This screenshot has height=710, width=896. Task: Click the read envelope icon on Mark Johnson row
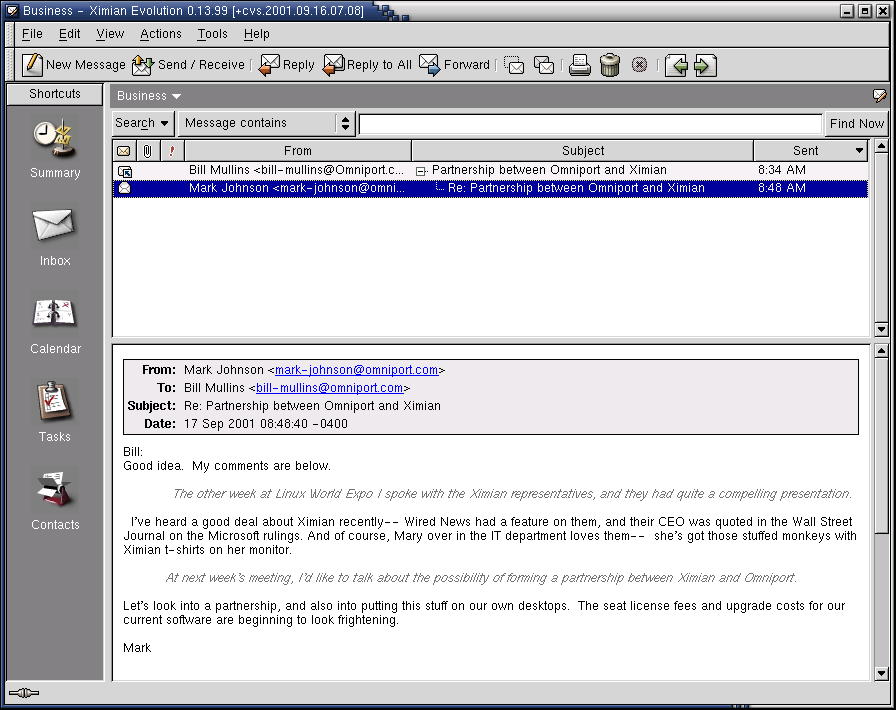coord(124,188)
